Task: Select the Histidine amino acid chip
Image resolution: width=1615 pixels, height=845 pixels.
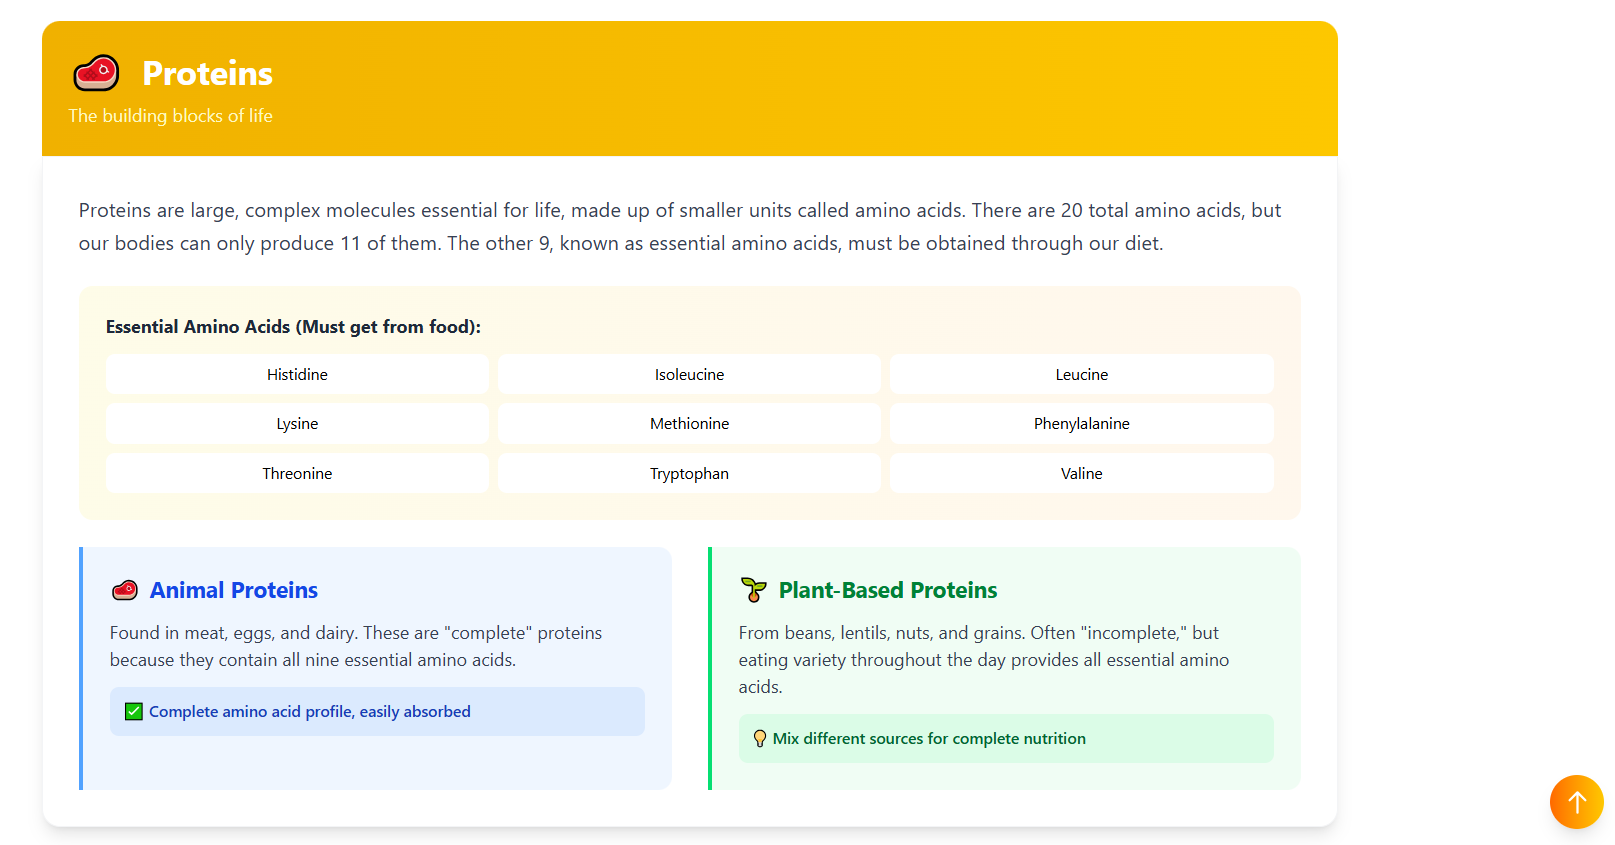Action: (297, 374)
